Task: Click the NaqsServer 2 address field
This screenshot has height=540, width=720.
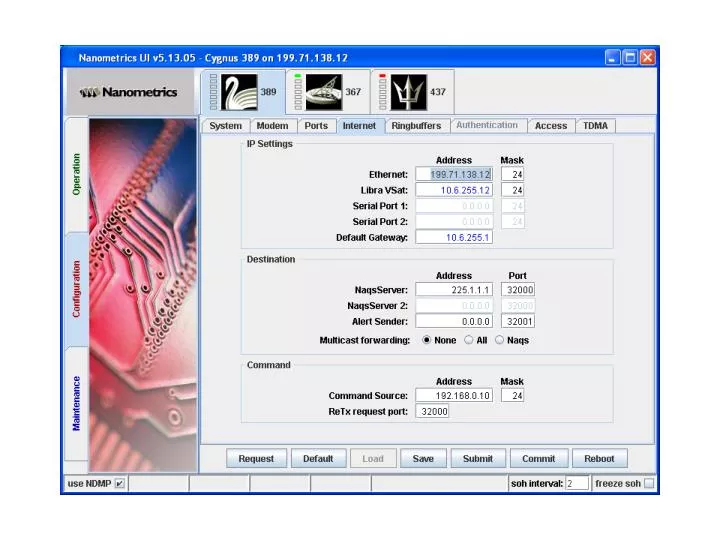Action: point(454,306)
